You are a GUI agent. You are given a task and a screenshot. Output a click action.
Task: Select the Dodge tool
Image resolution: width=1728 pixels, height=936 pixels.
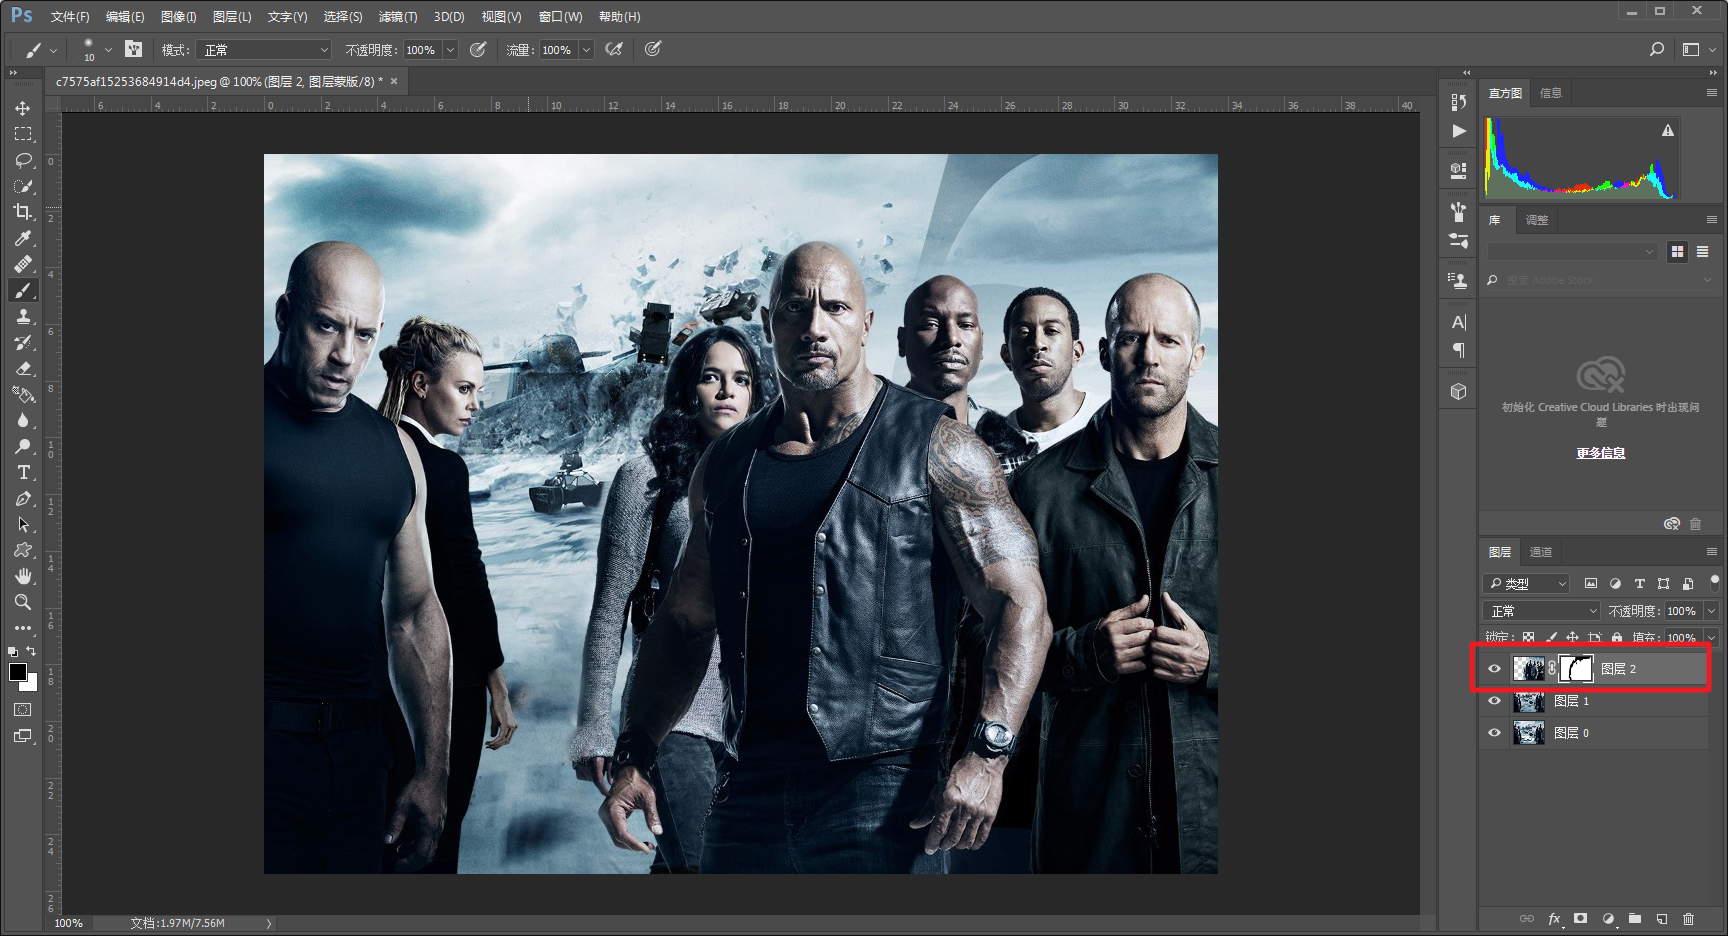pos(23,446)
